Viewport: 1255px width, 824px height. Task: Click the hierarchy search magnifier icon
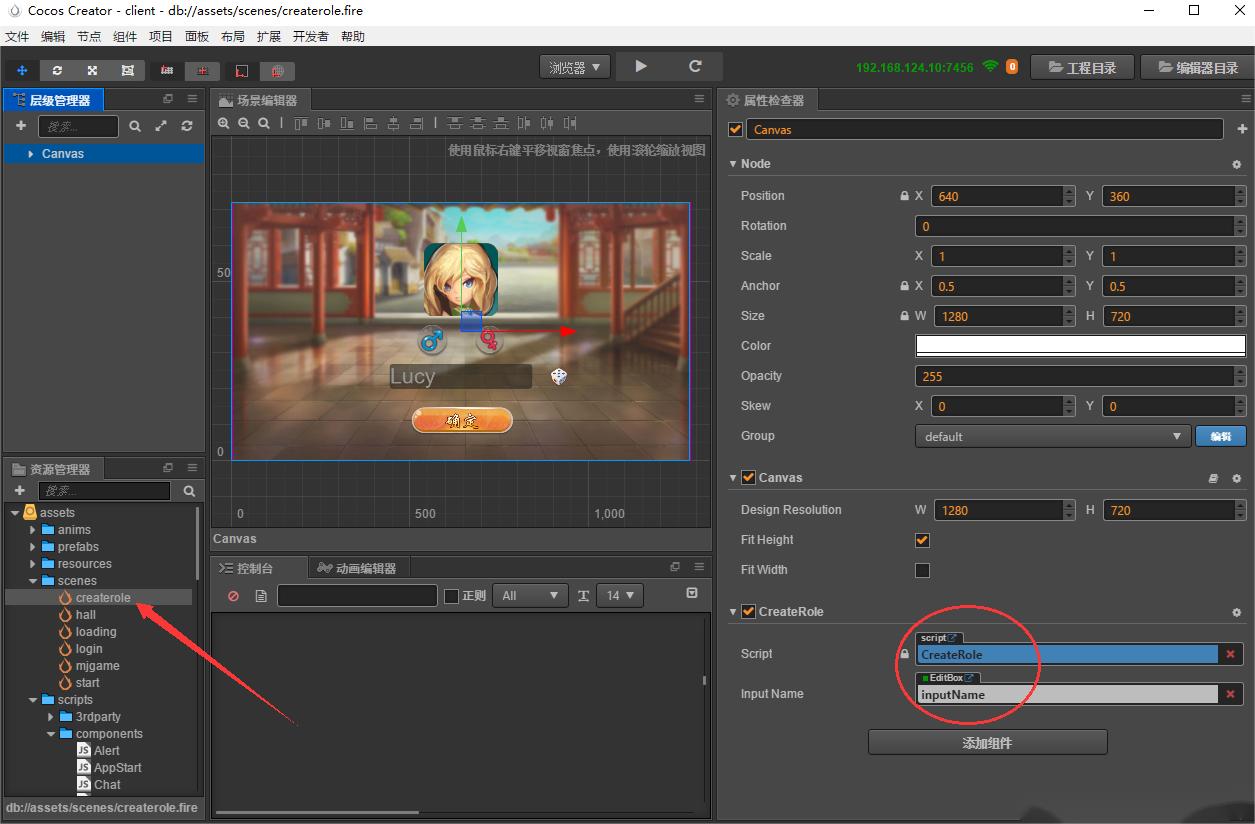click(x=135, y=127)
